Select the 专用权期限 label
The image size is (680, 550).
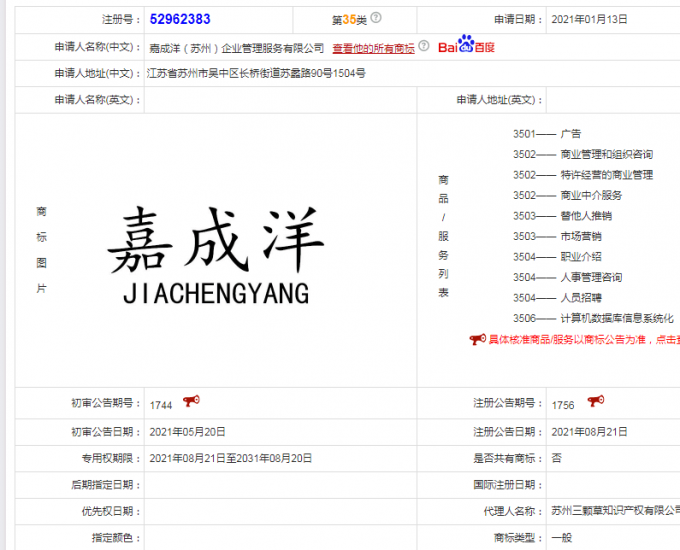tap(111, 458)
